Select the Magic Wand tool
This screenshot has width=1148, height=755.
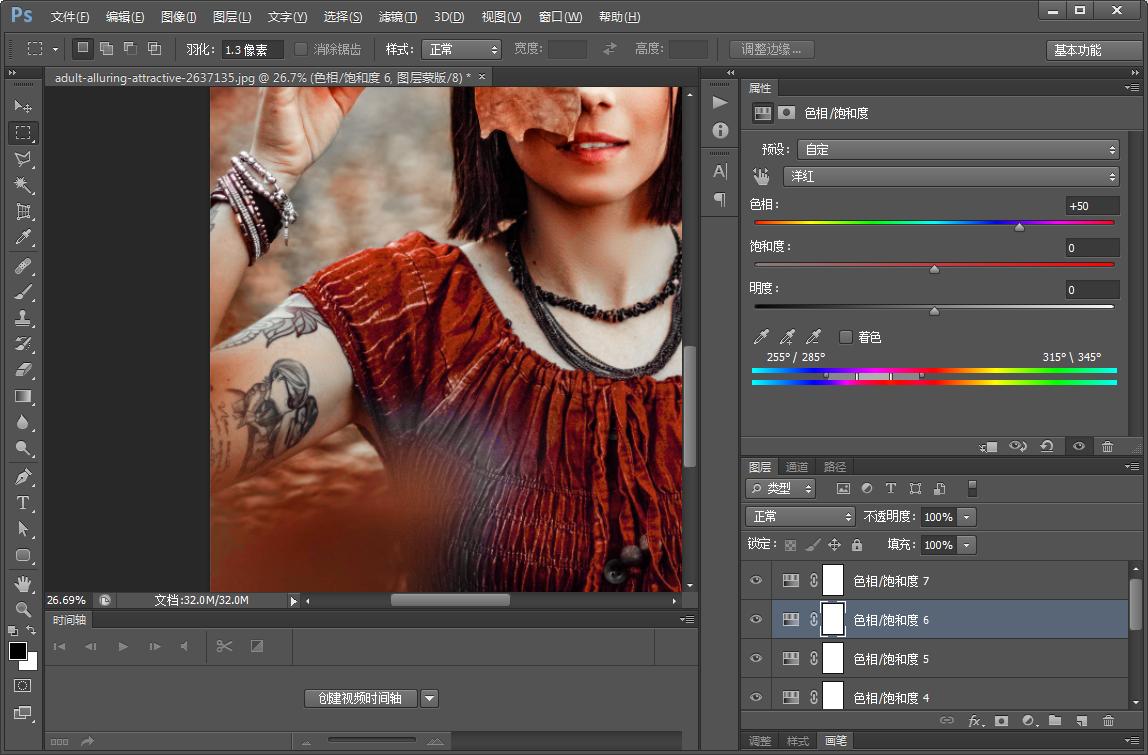pos(24,186)
